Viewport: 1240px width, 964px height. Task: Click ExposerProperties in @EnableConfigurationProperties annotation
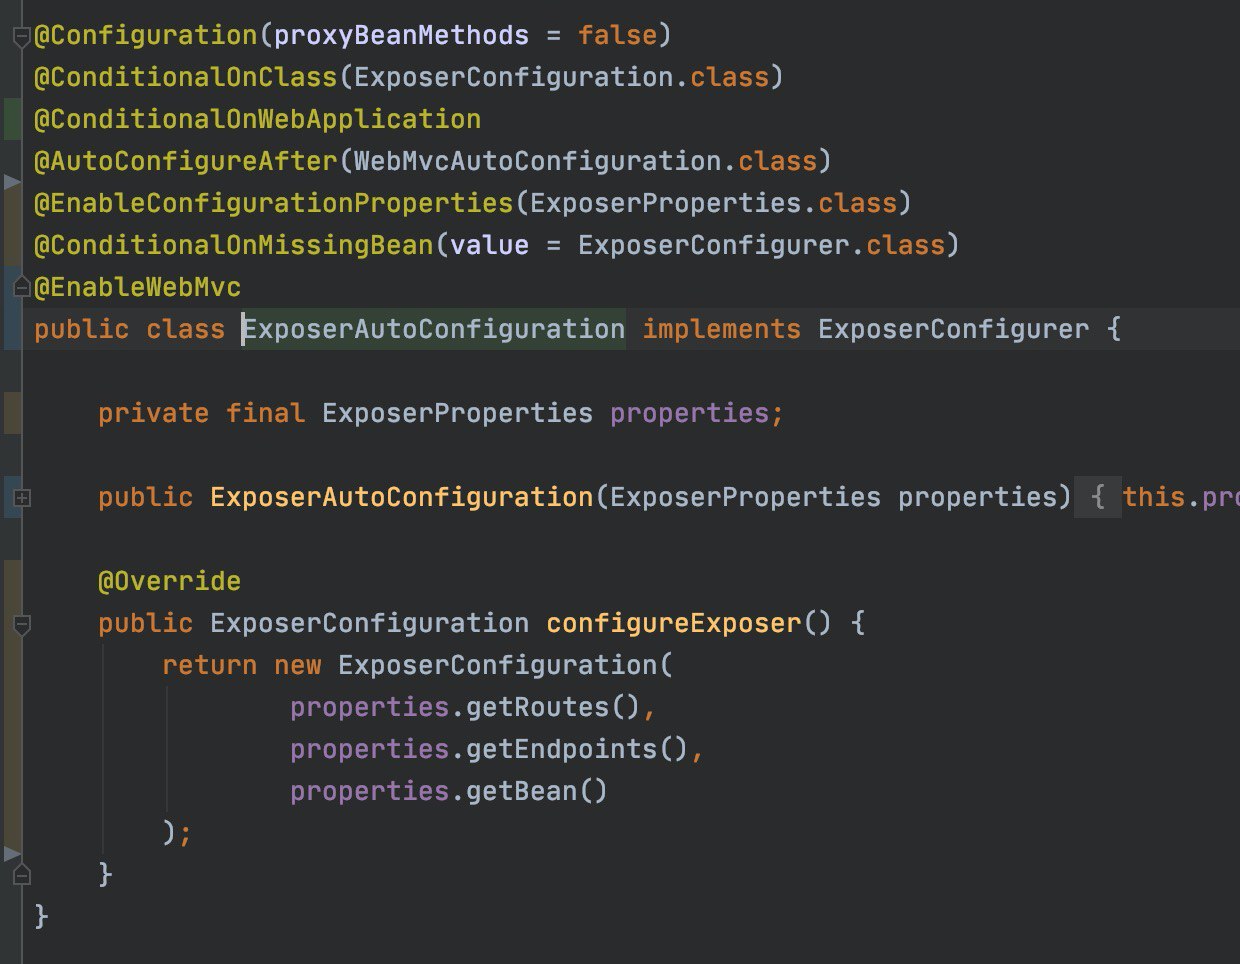[x=665, y=203]
